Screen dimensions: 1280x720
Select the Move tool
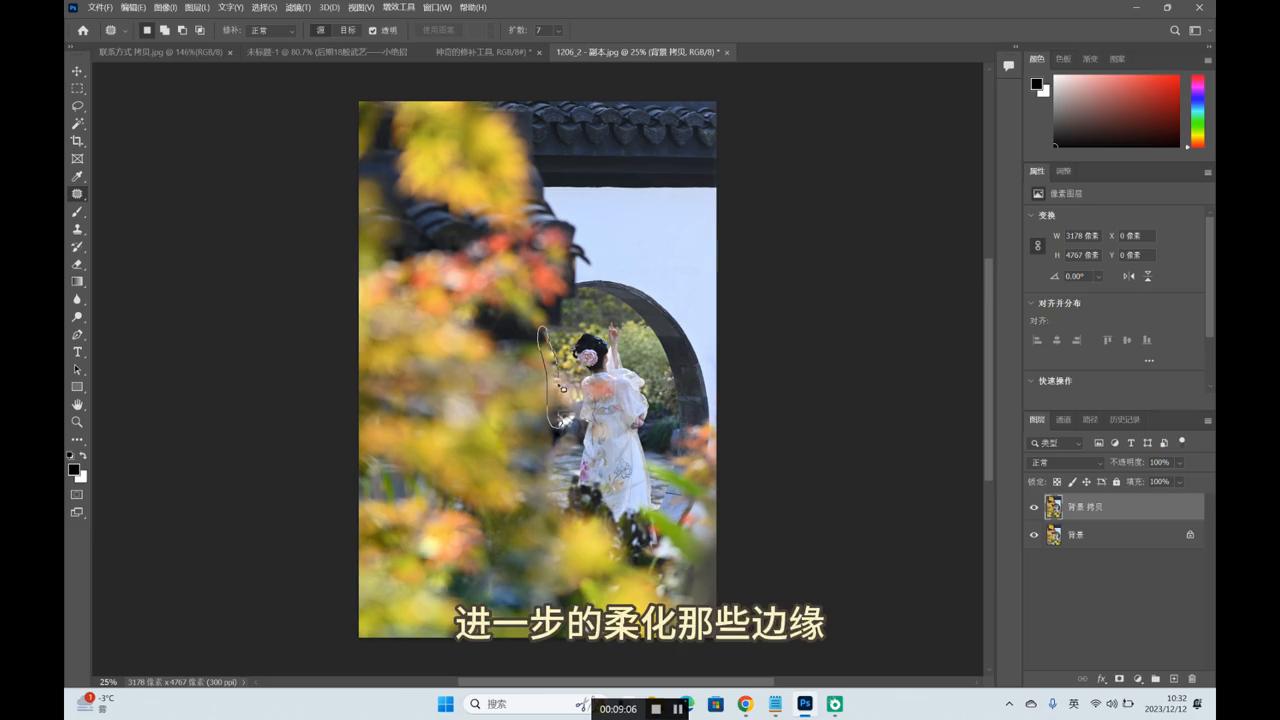77,71
